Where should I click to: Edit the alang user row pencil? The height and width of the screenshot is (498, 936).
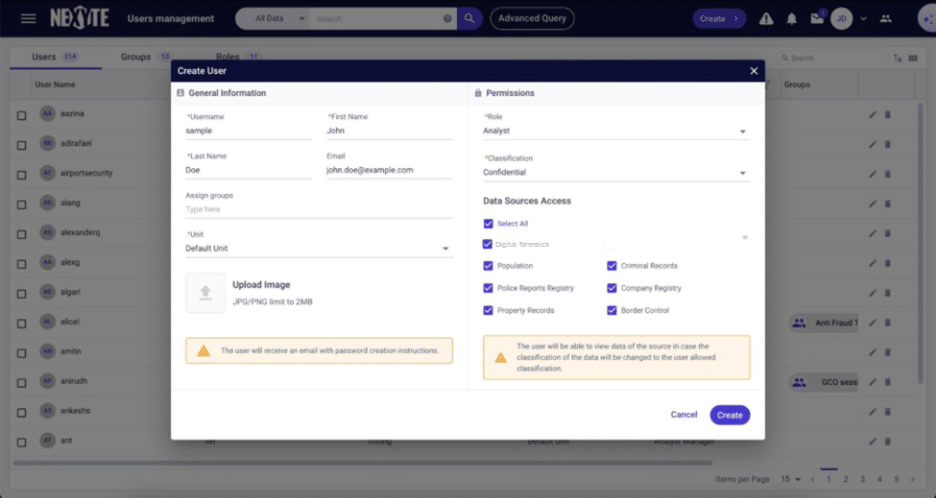pyautogui.click(x=873, y=204)
